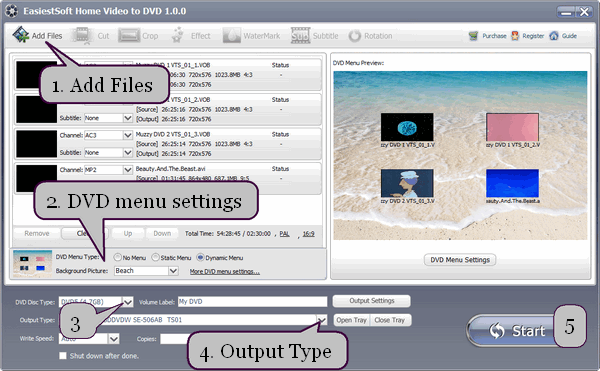Click the Purchase cart icon

click(x=473, y=36)
